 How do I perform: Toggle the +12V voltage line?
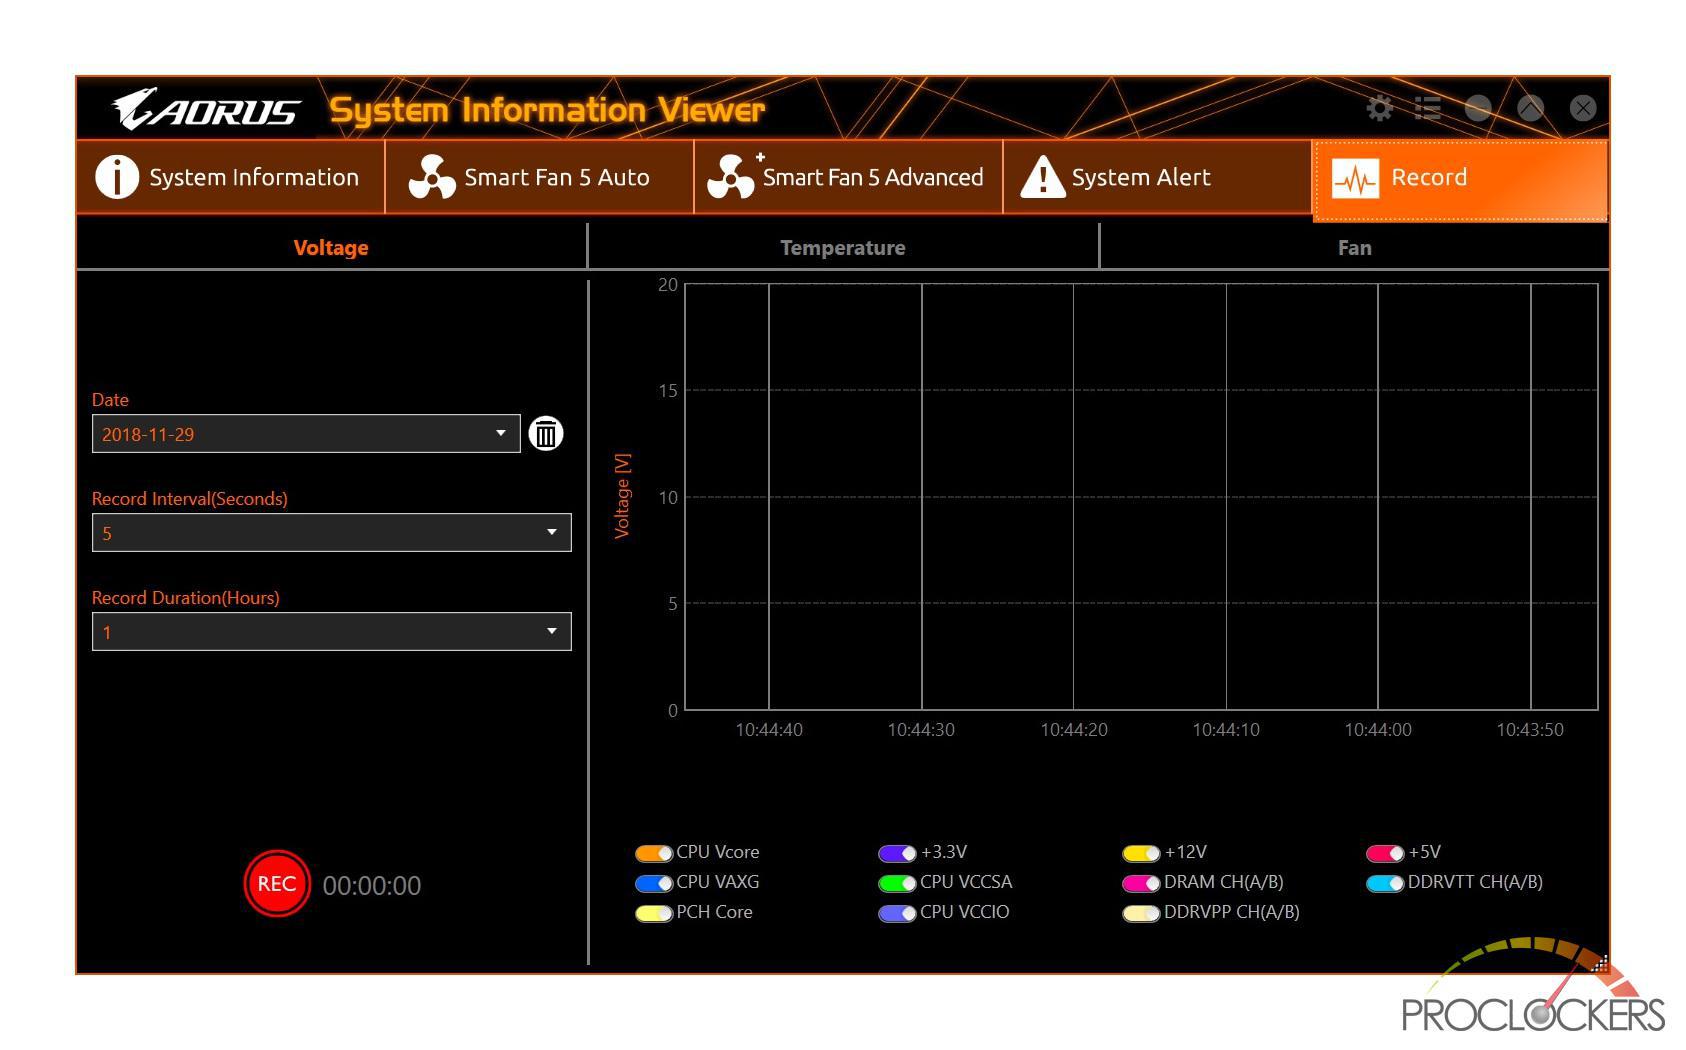click(1141, 853)
